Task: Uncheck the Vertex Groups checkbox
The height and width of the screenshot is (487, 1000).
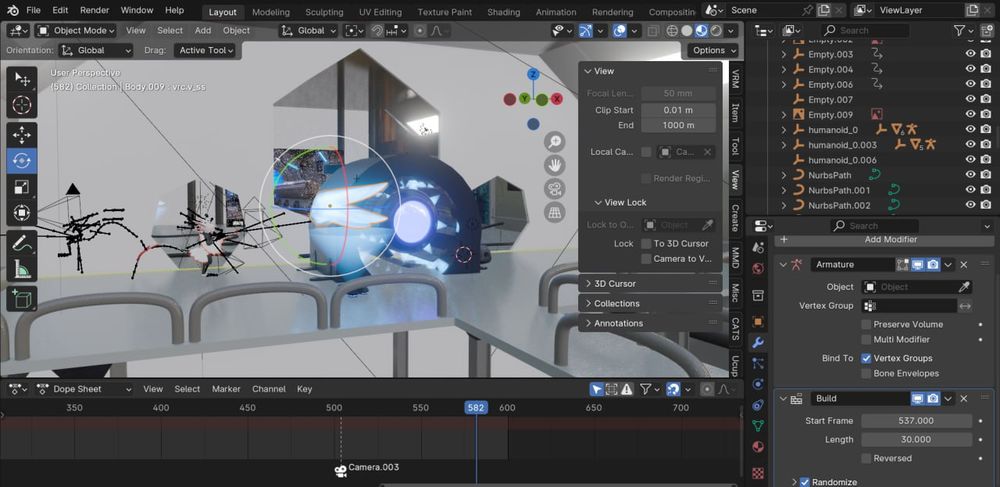Action: coord(866,358)
